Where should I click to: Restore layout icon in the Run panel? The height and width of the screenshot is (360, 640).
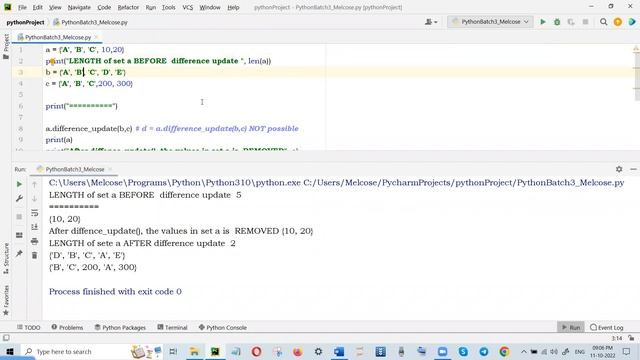[19, 235]
